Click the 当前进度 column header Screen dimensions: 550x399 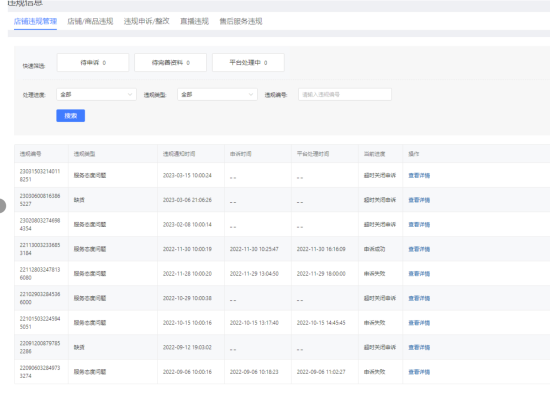(375, 154)
